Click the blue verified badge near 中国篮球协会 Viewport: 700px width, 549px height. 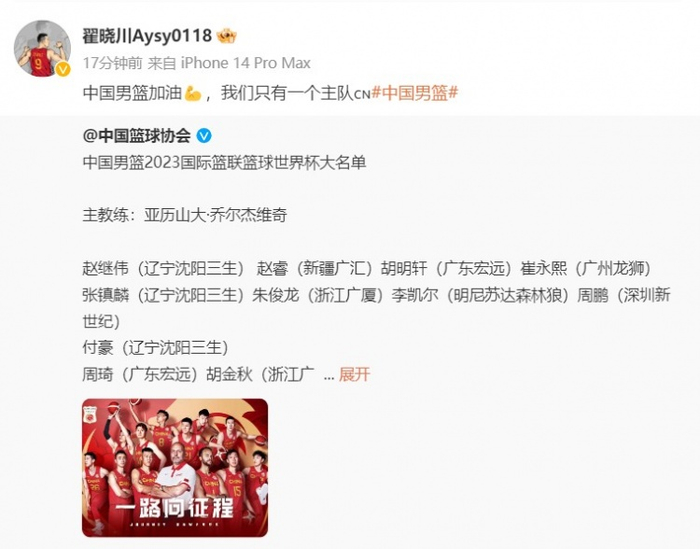(204, 136)
